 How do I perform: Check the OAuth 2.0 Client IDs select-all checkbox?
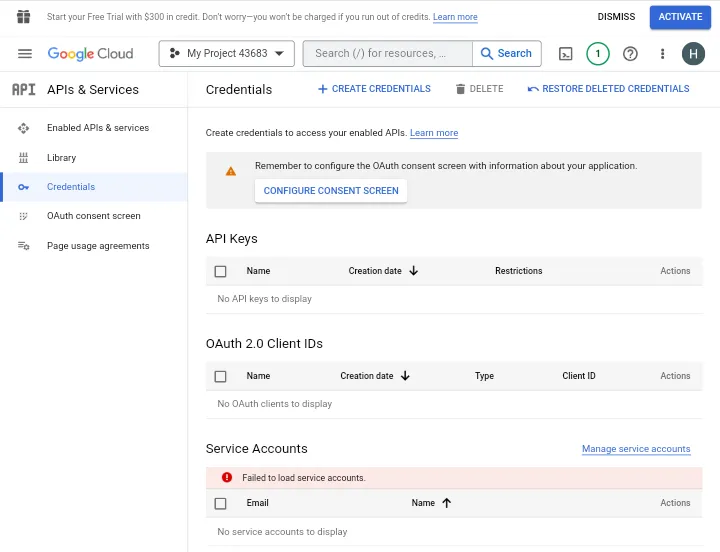(220, 377)
